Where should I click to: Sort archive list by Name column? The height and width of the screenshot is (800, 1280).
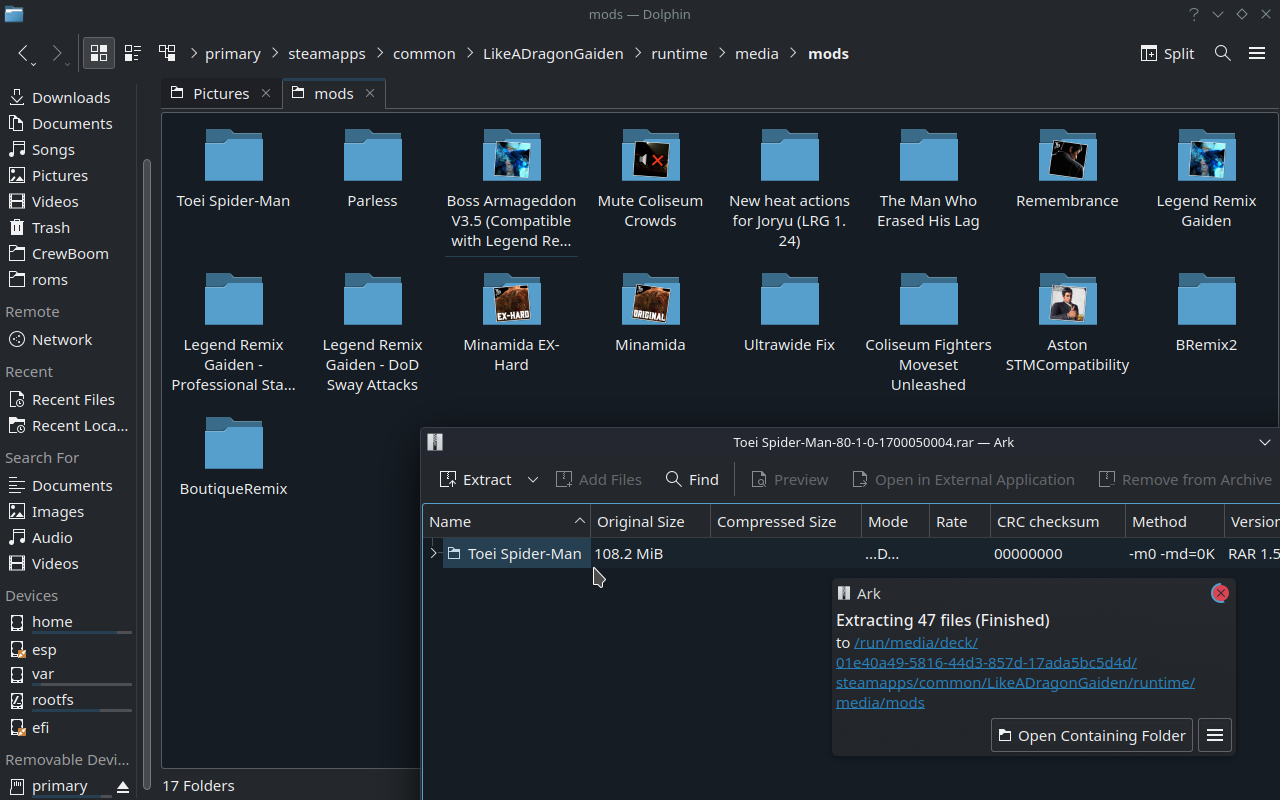coord(506,522)
